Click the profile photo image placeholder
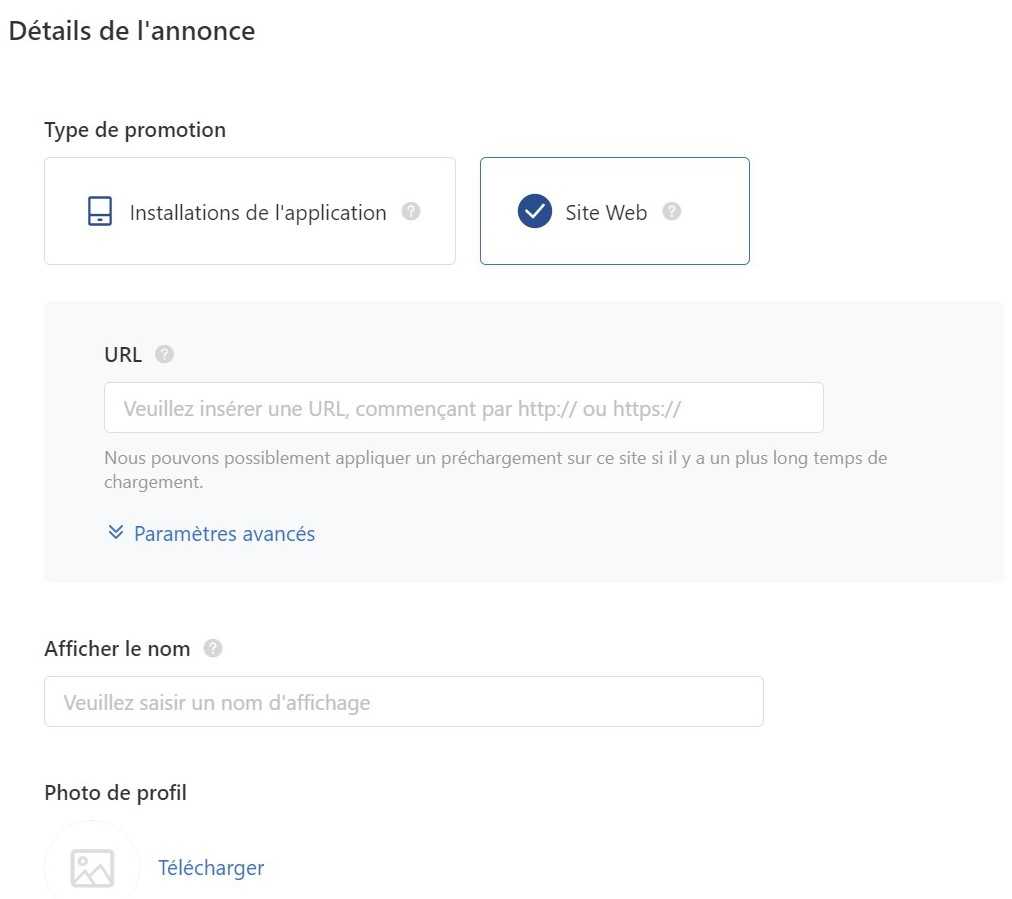This screenshot has width=1012, height=899. pyautogui.click(x=92, y=868)
